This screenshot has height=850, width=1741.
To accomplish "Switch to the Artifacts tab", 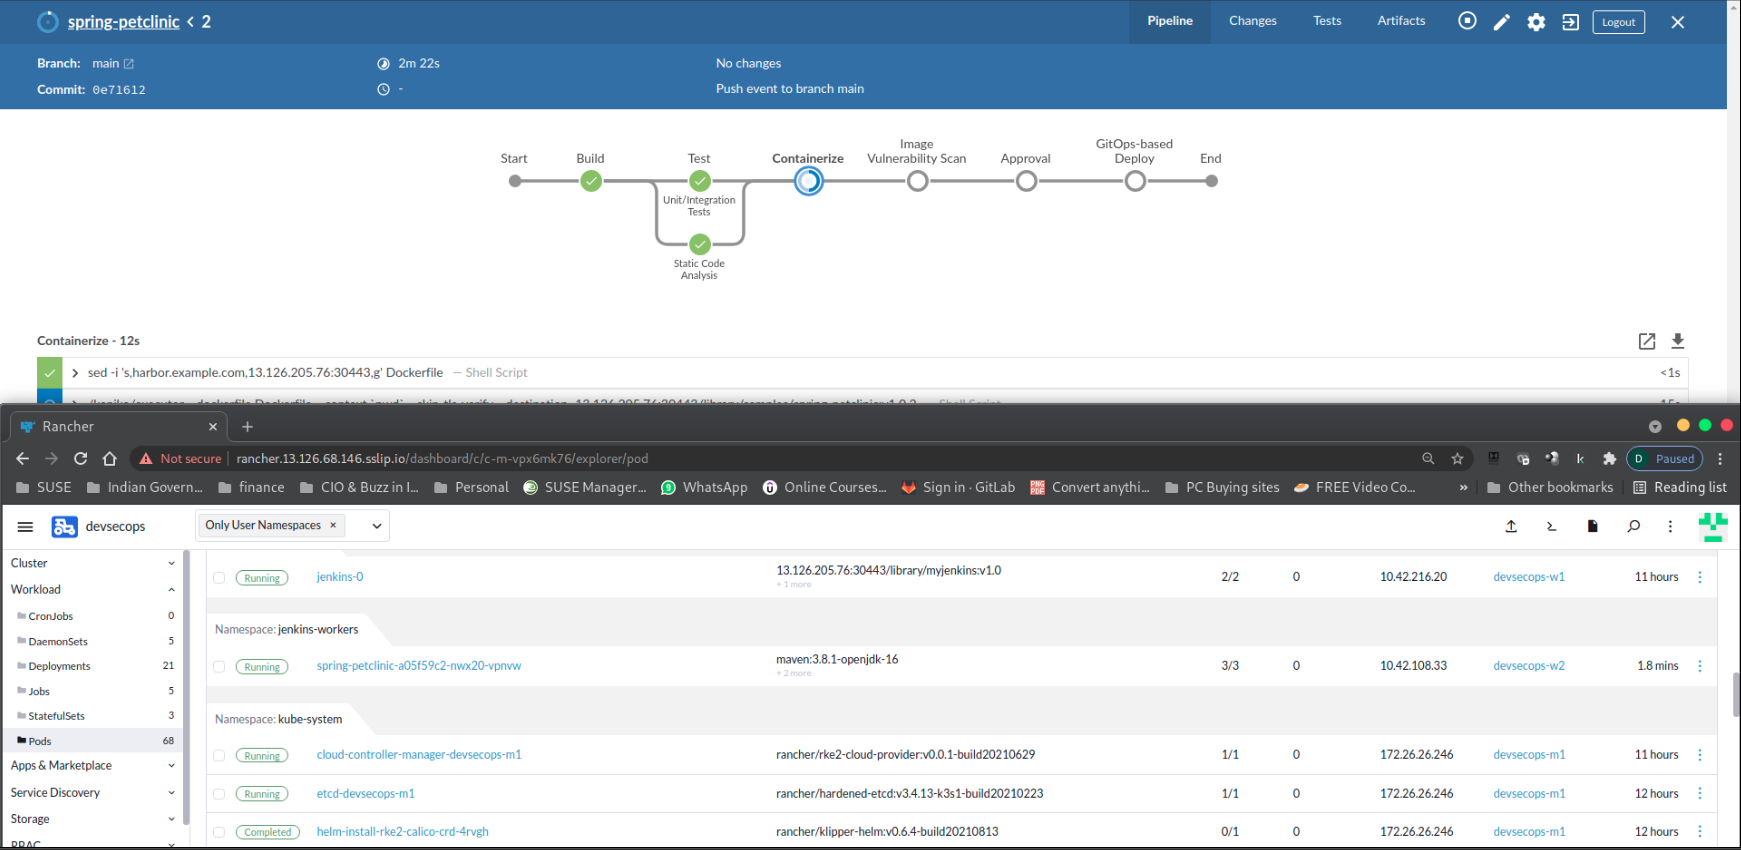I will [1401, 21].
